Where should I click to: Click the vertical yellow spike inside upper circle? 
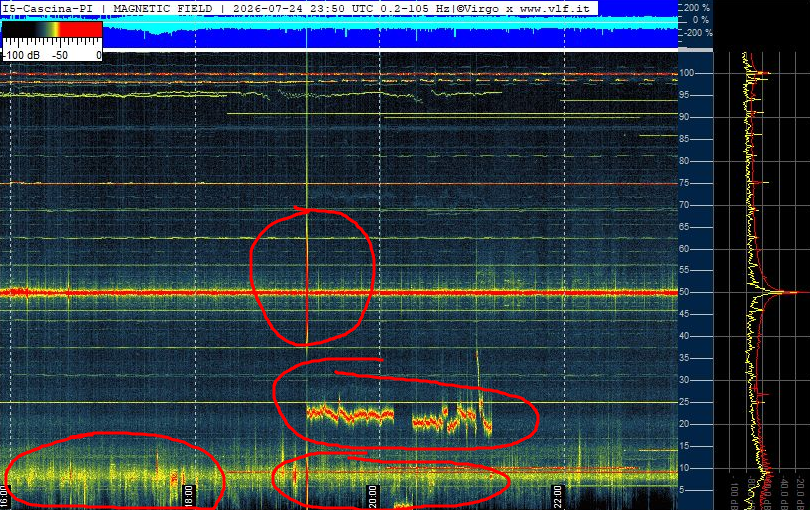coord(307,276)
